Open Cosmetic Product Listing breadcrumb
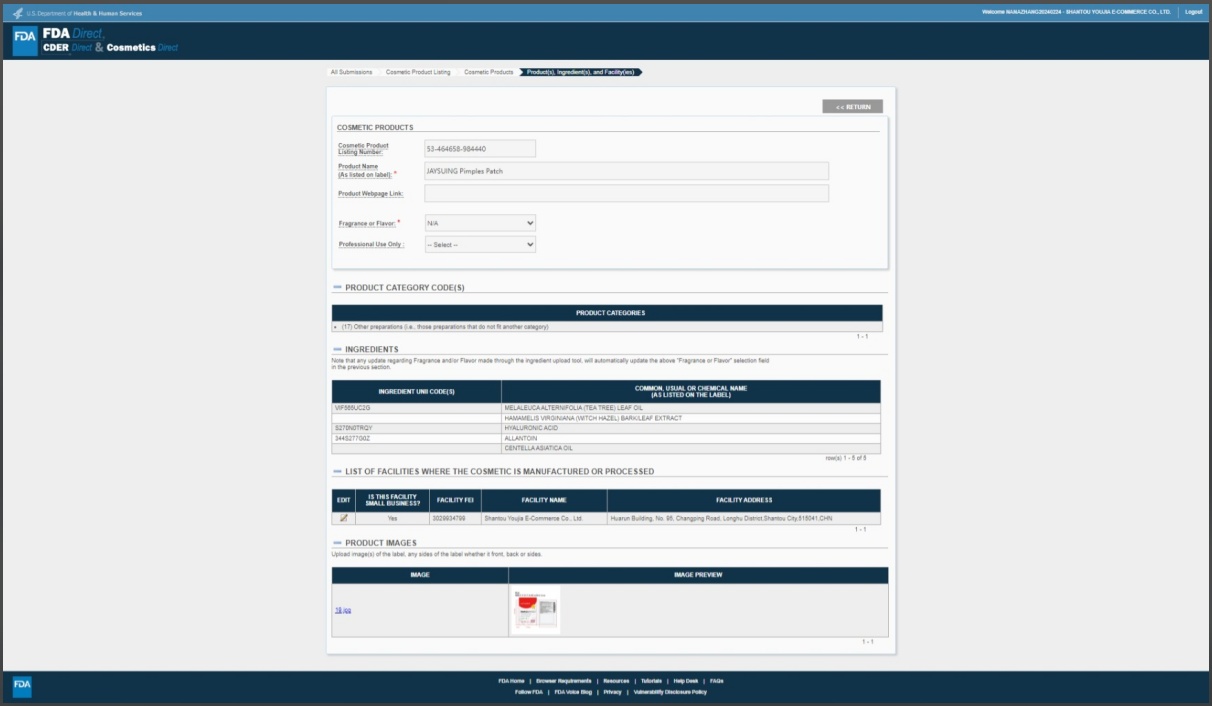This screenshot has width=1212, height=706. point(418,72)
